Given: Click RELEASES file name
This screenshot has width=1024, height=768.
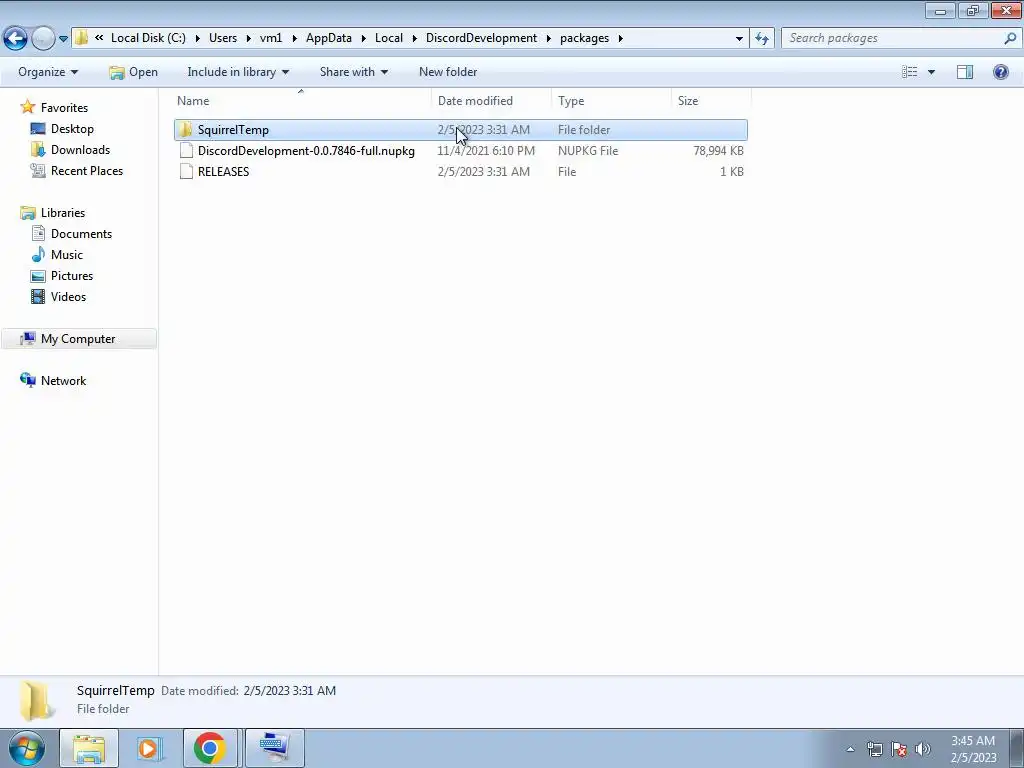Looking at the screenshot, I should (223, 172).
